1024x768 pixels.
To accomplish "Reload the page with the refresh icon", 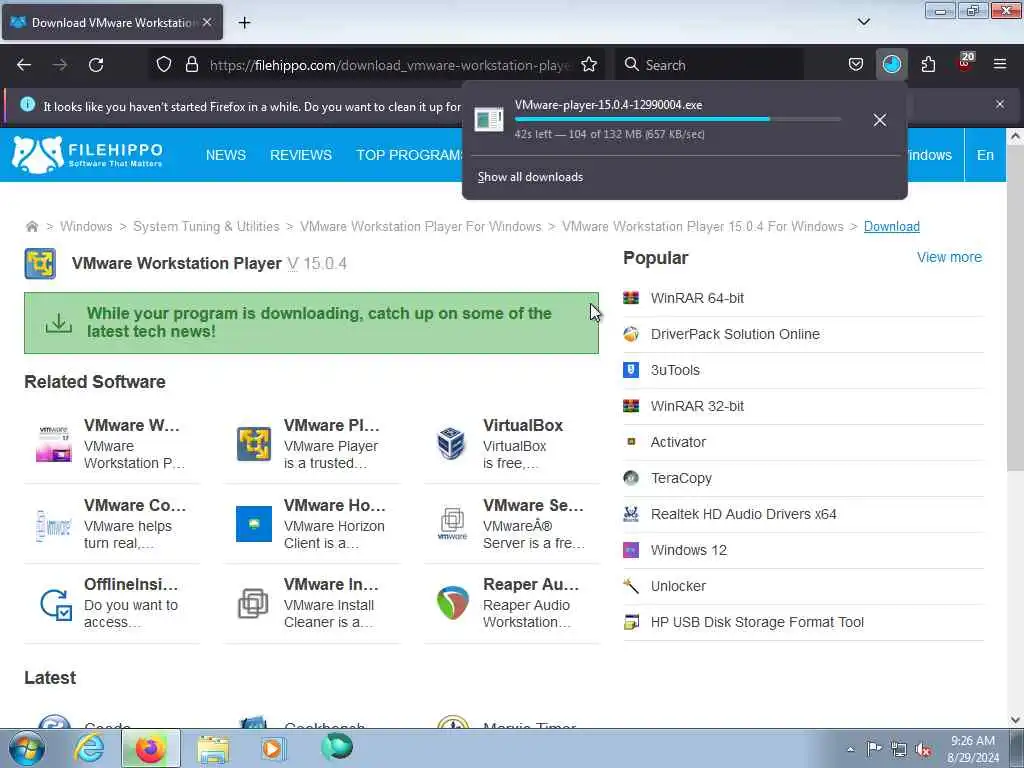I will [96, 65].
